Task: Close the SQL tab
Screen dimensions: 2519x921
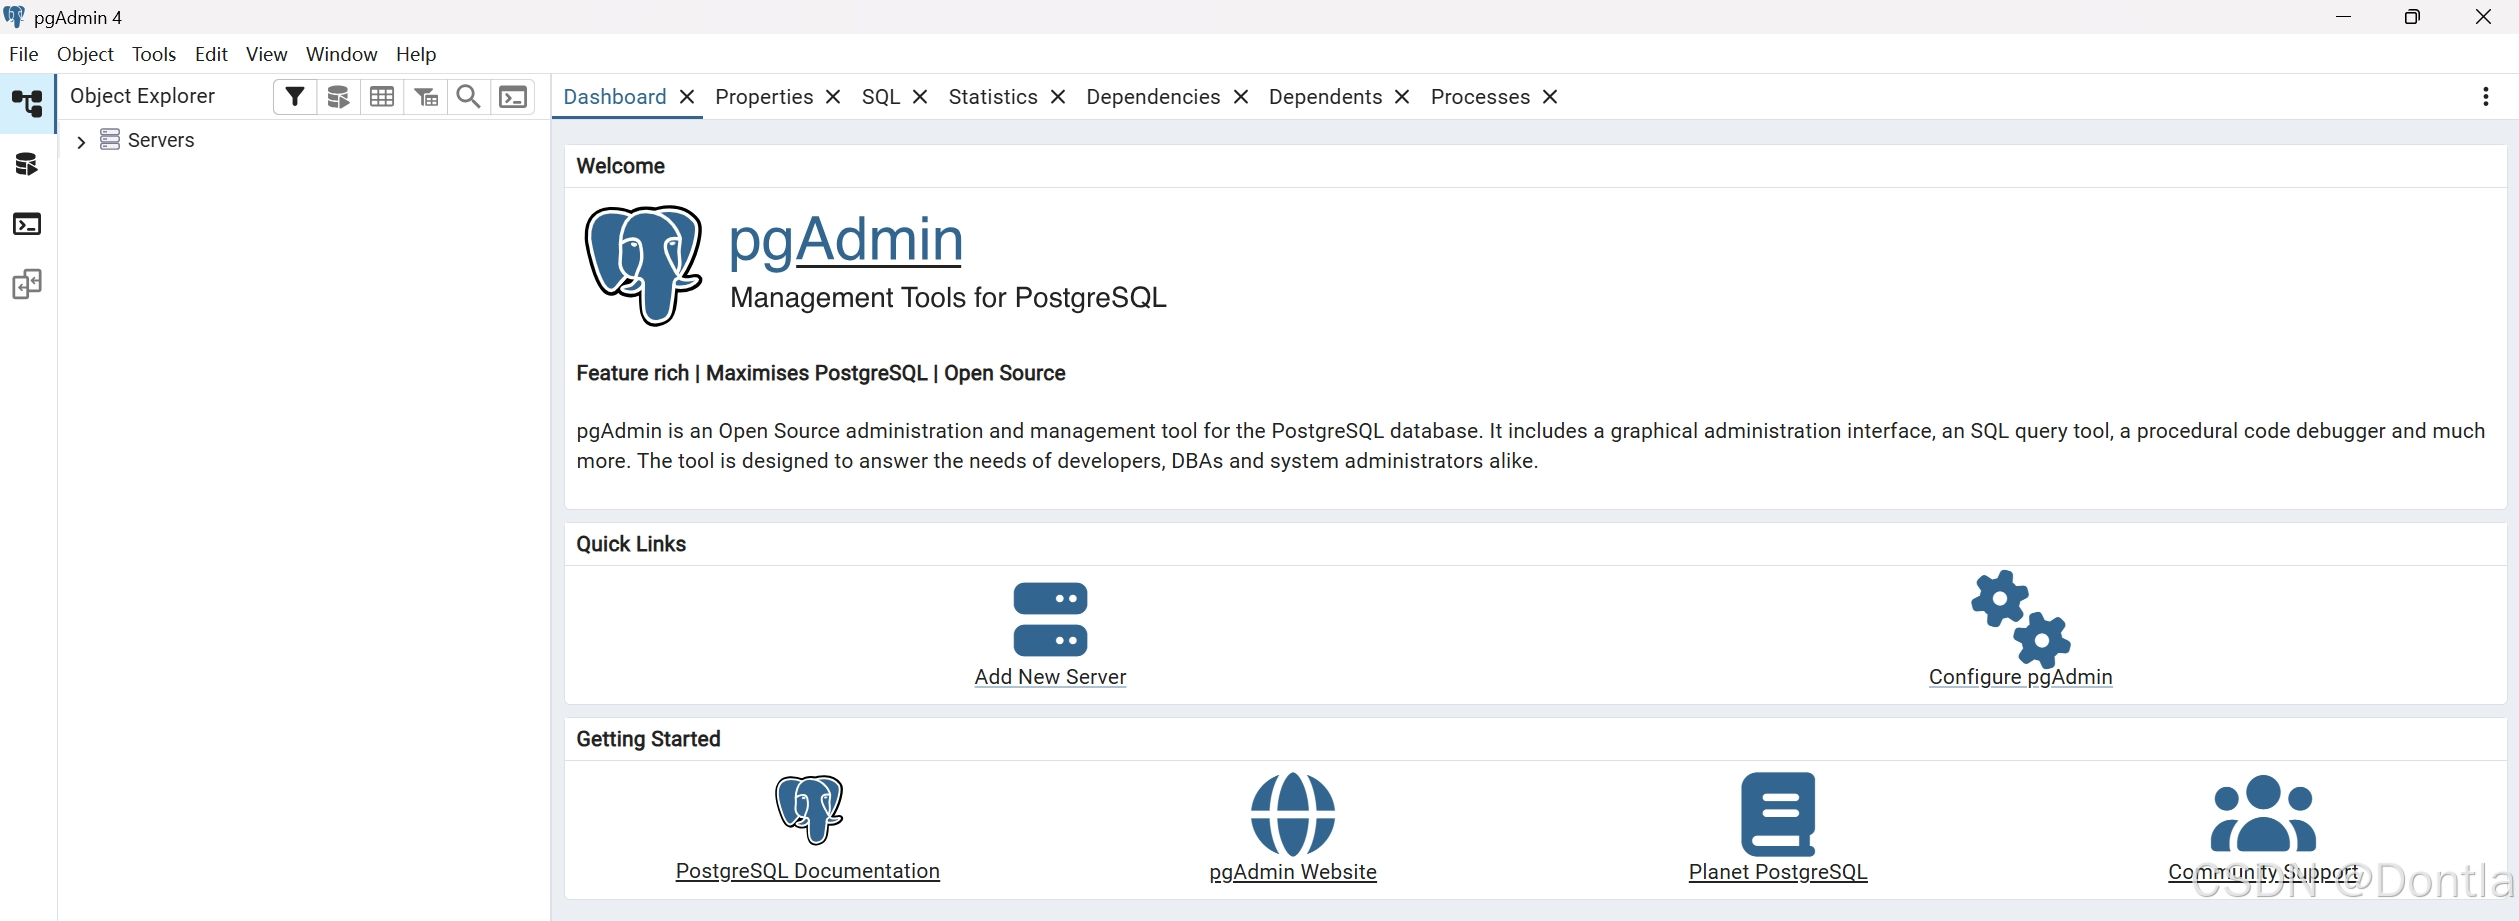Action: click(x=920, y=96)
